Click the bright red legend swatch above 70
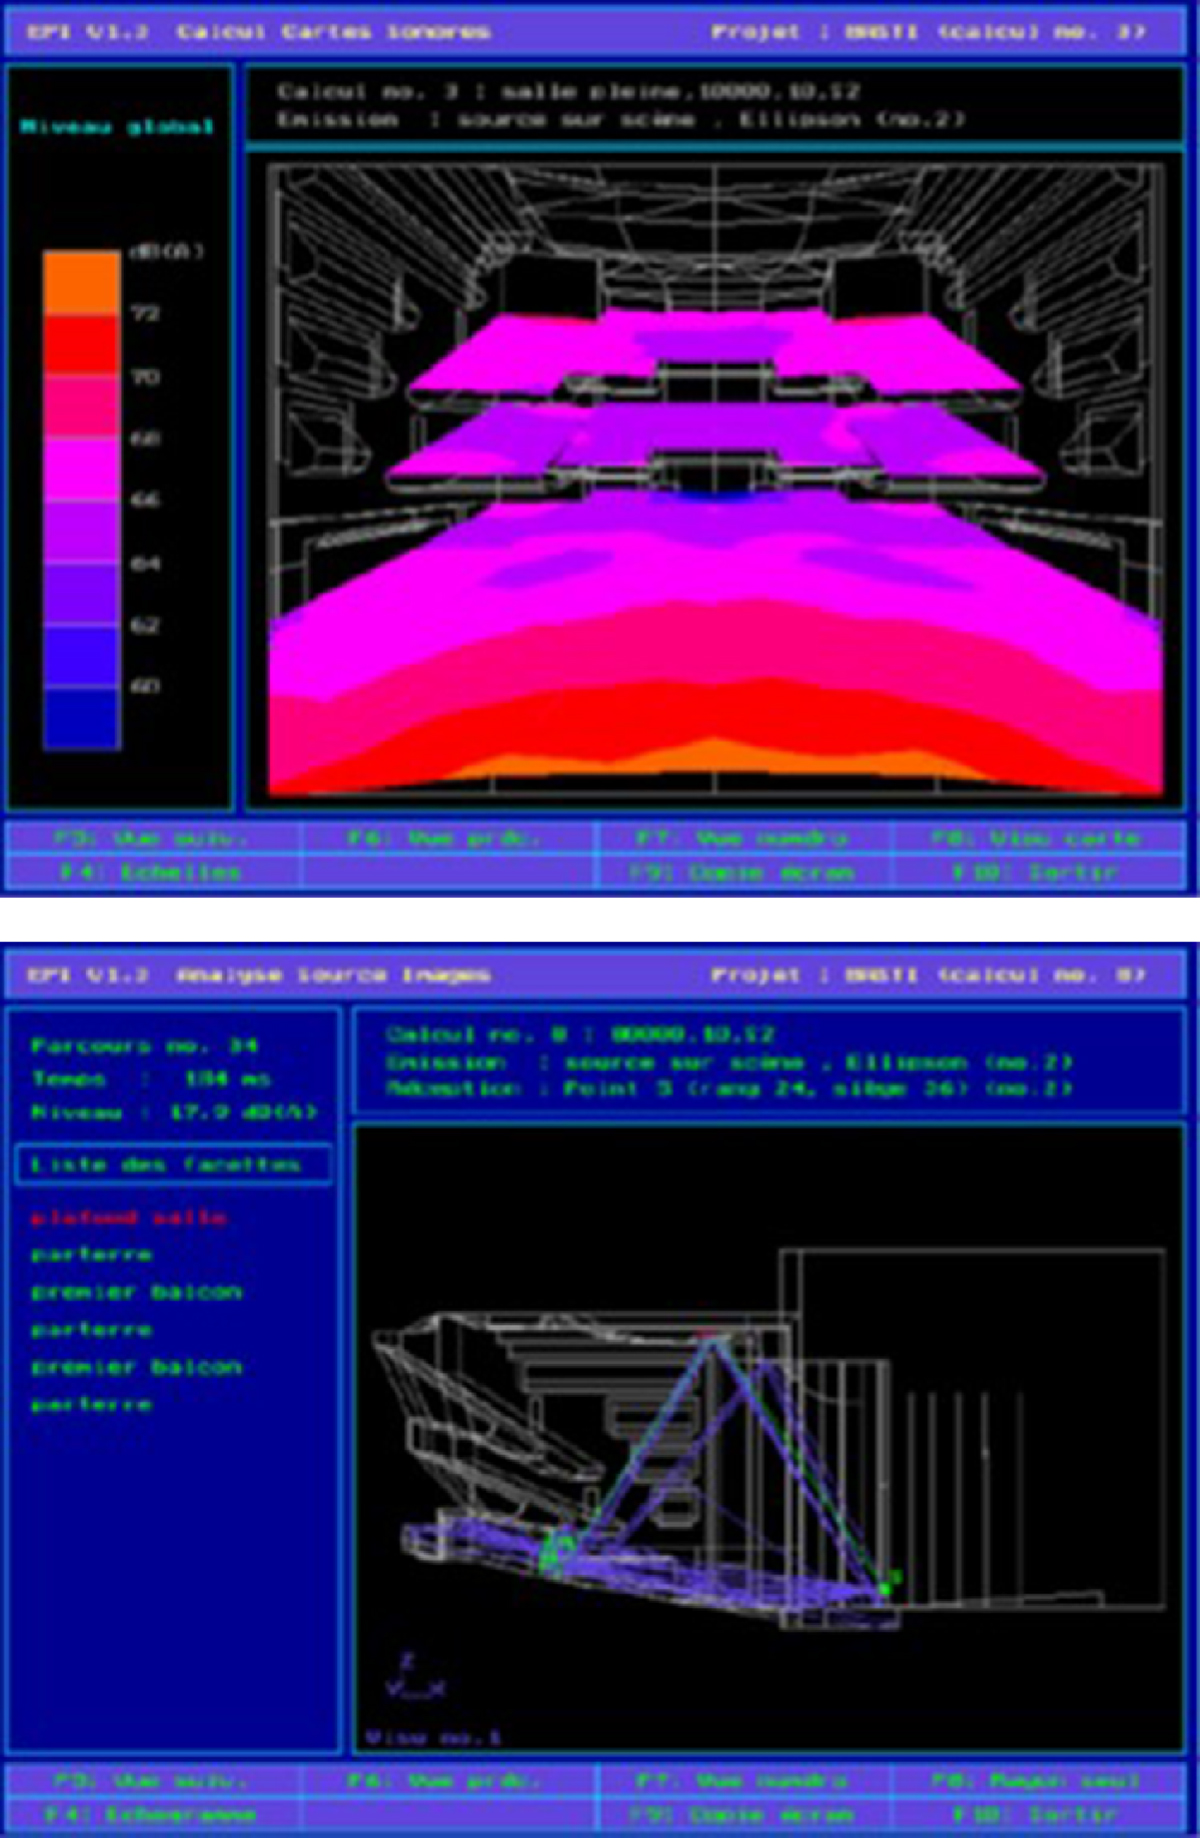1200x1838 pixels. tap(81, 345)
